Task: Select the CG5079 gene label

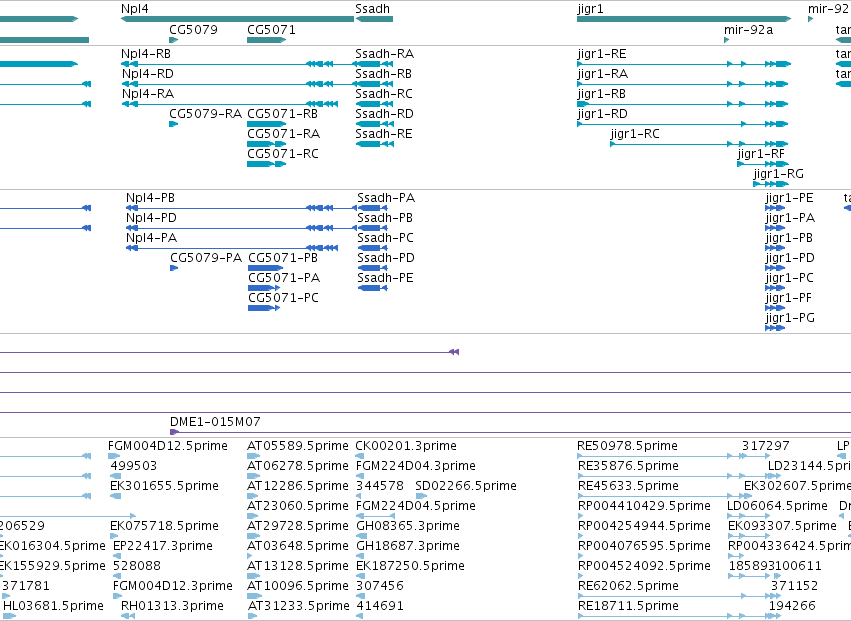Action: click(x=193, y=29)
